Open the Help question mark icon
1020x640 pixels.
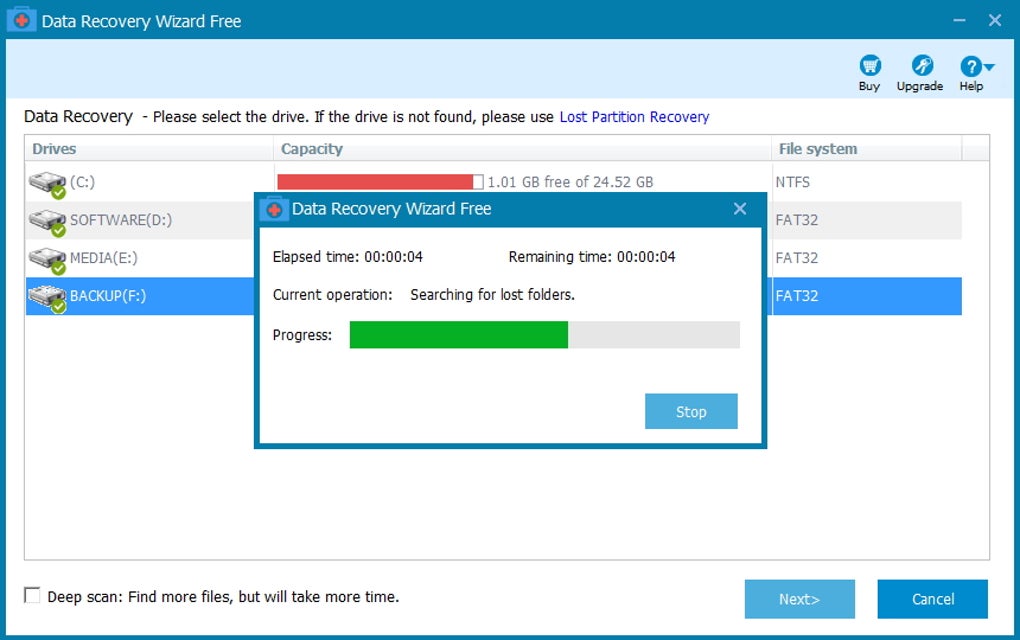click(970, 66)
